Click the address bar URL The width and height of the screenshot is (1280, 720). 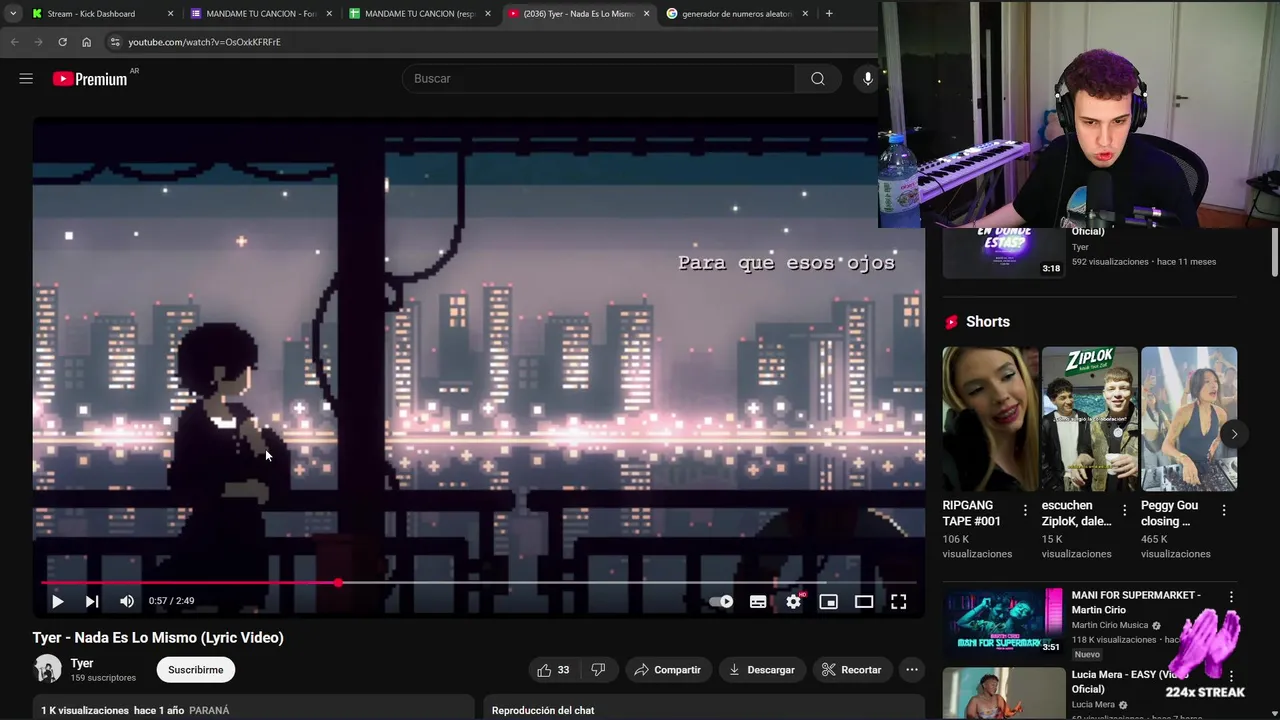click(204, 42)
